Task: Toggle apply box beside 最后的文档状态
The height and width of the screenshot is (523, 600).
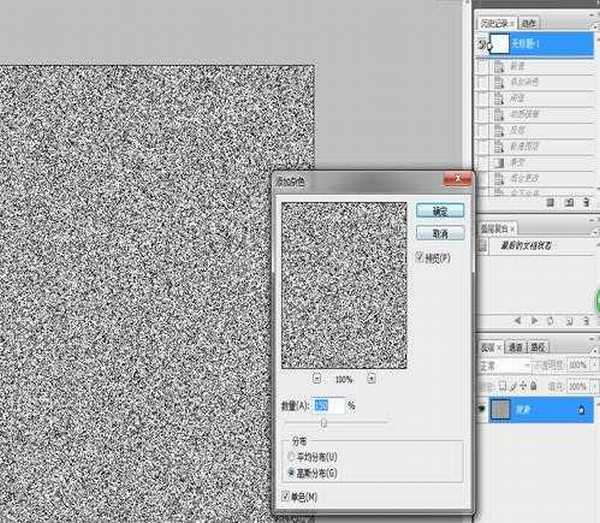Action: click(483, 246)
